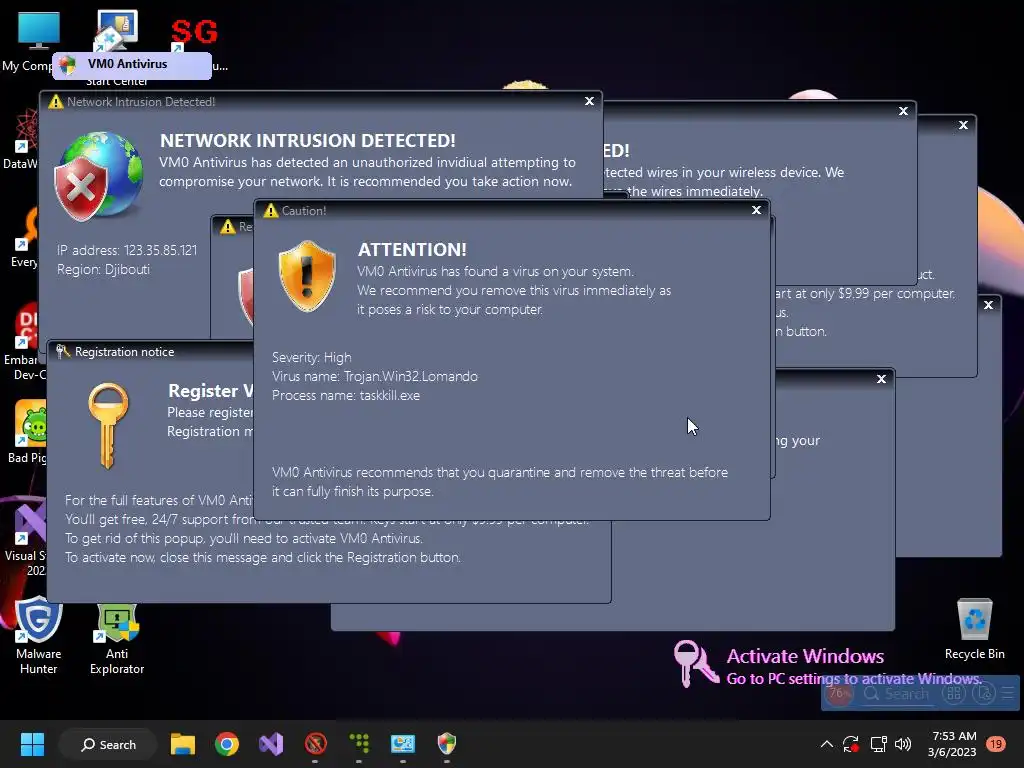Open File Explorer from the taskbar
The width and height of the screenshot is (1024, 768).
(x=183, y=744)
